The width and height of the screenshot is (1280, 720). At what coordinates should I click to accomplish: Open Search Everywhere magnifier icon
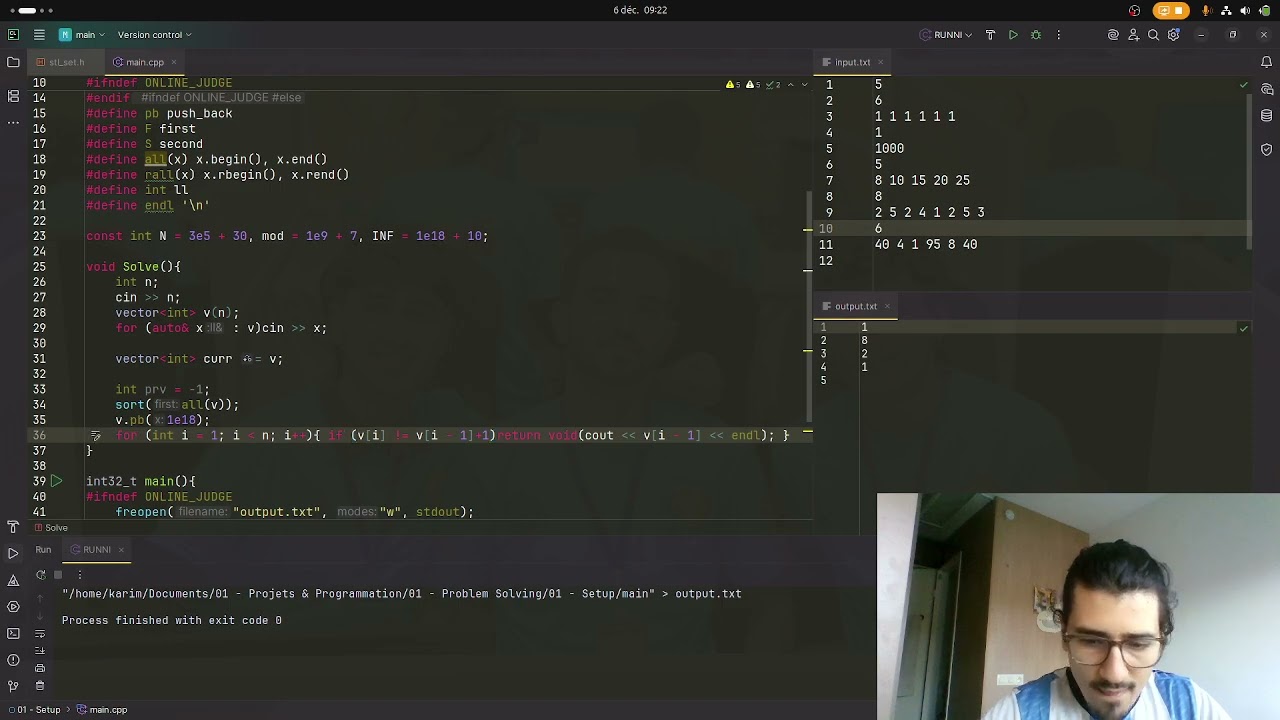click(1153, 35)
